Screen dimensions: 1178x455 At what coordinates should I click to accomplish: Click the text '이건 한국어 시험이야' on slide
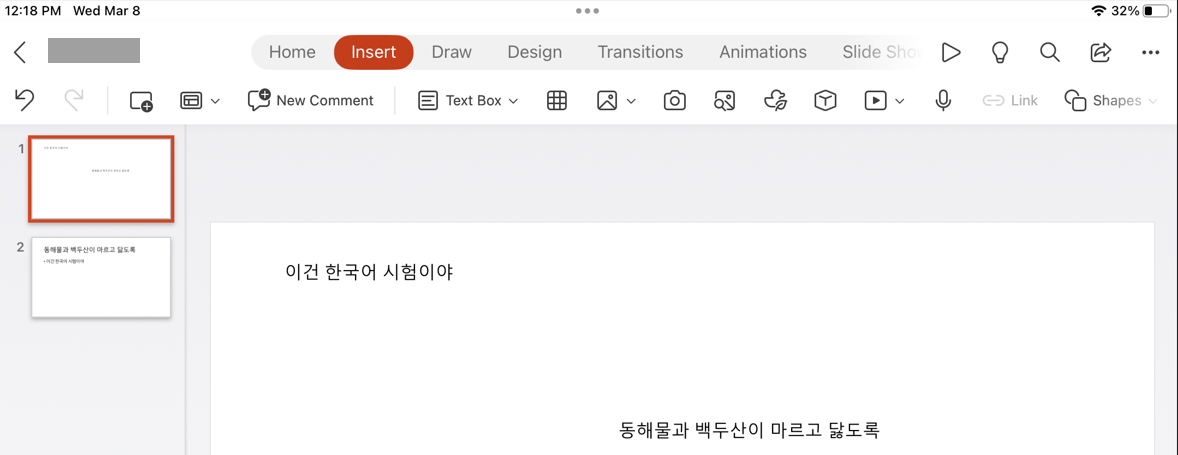[x=369, y=272]
